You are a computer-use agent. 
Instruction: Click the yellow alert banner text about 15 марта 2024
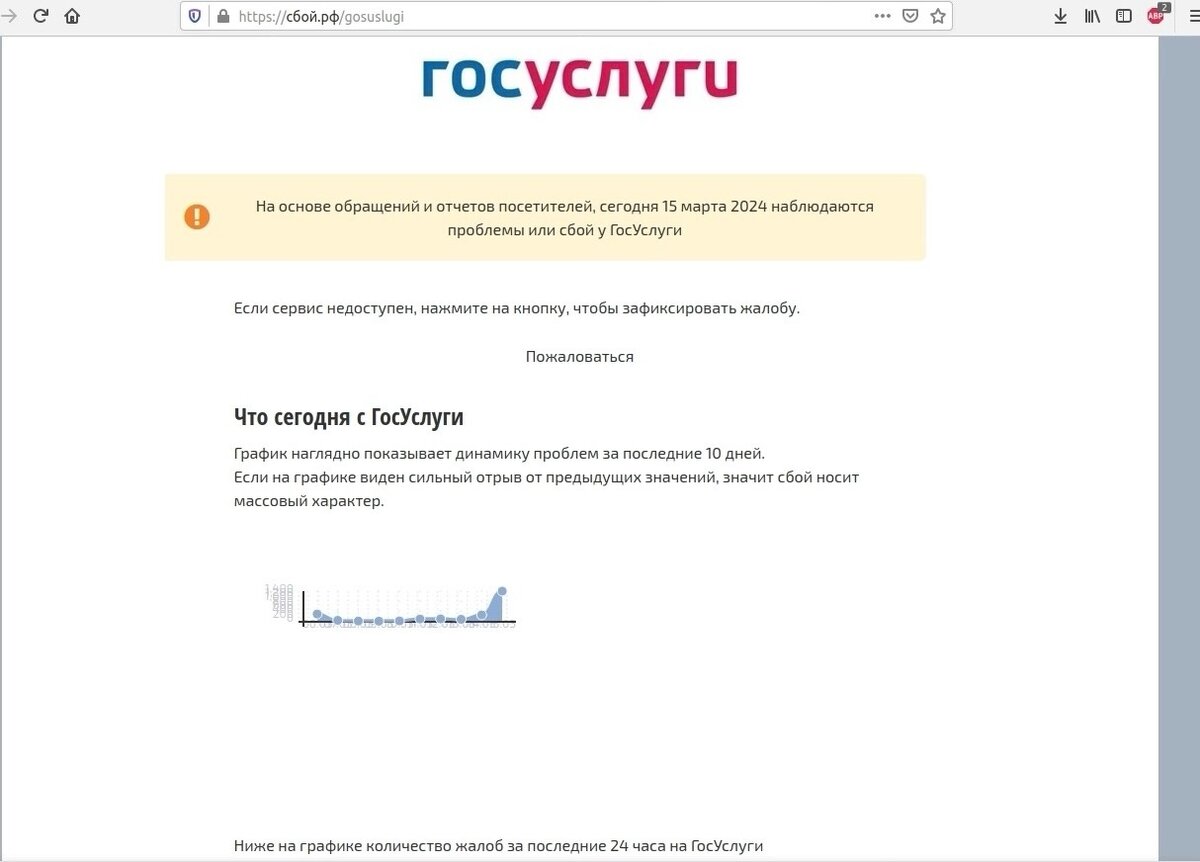pos(565,218)
